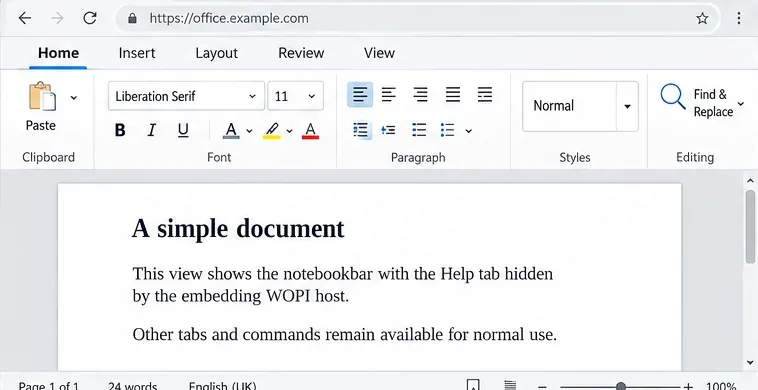Viewport: 758px width, 390px height.
Task: Open the Layout tab
Action: pyautogui.click(x=216, y=53)
